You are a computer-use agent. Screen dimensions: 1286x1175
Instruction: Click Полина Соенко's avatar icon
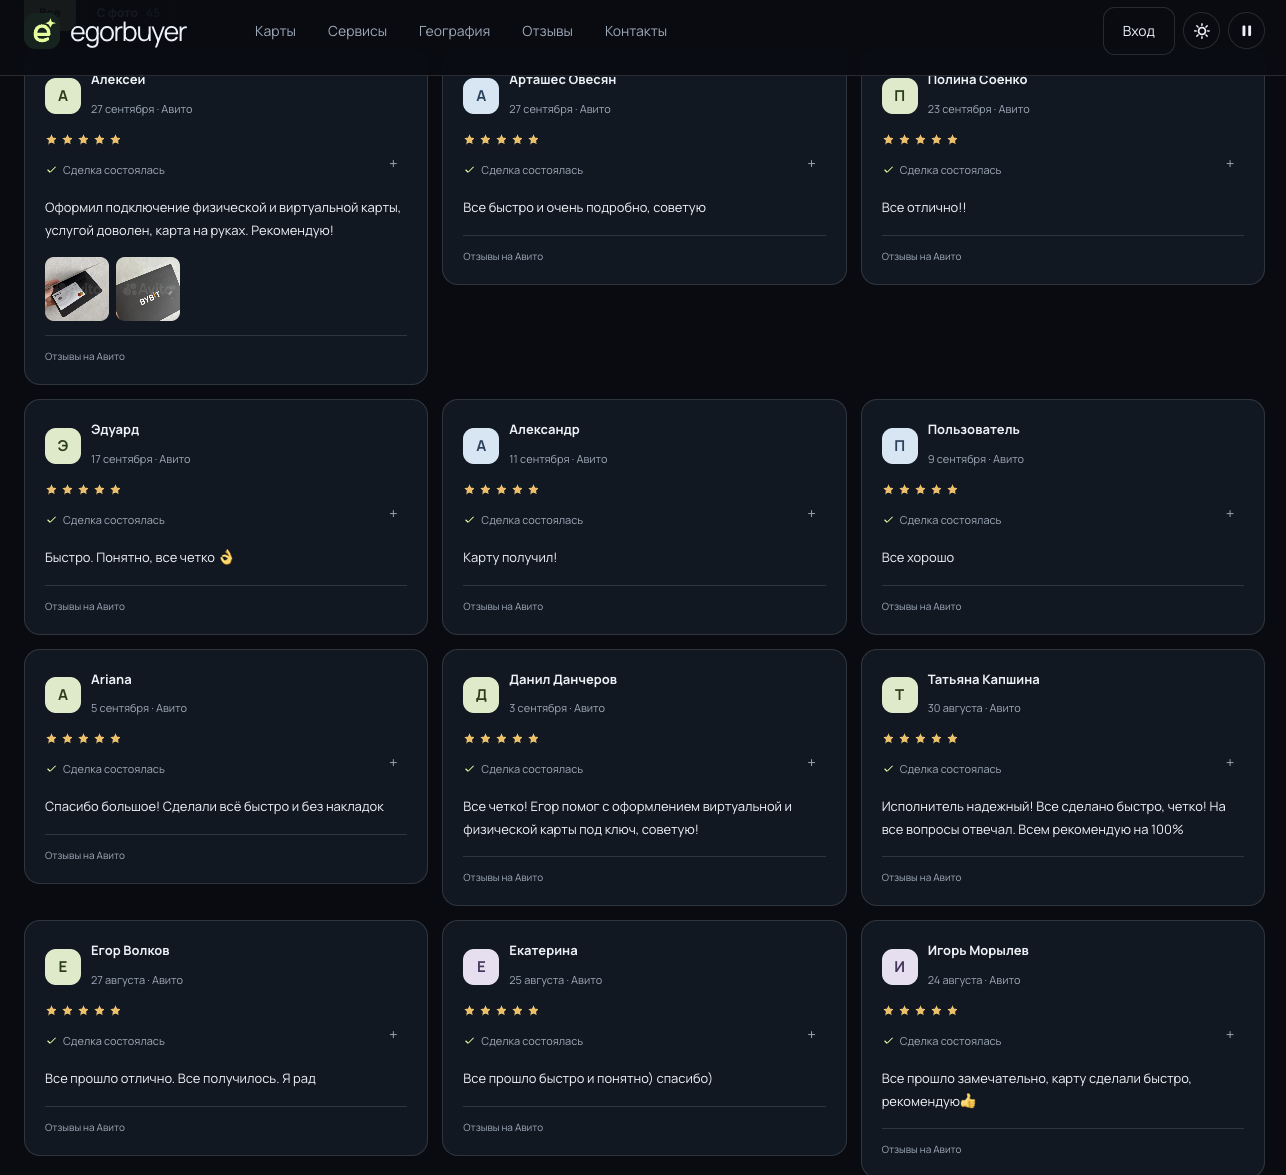(x=899, y=95)
